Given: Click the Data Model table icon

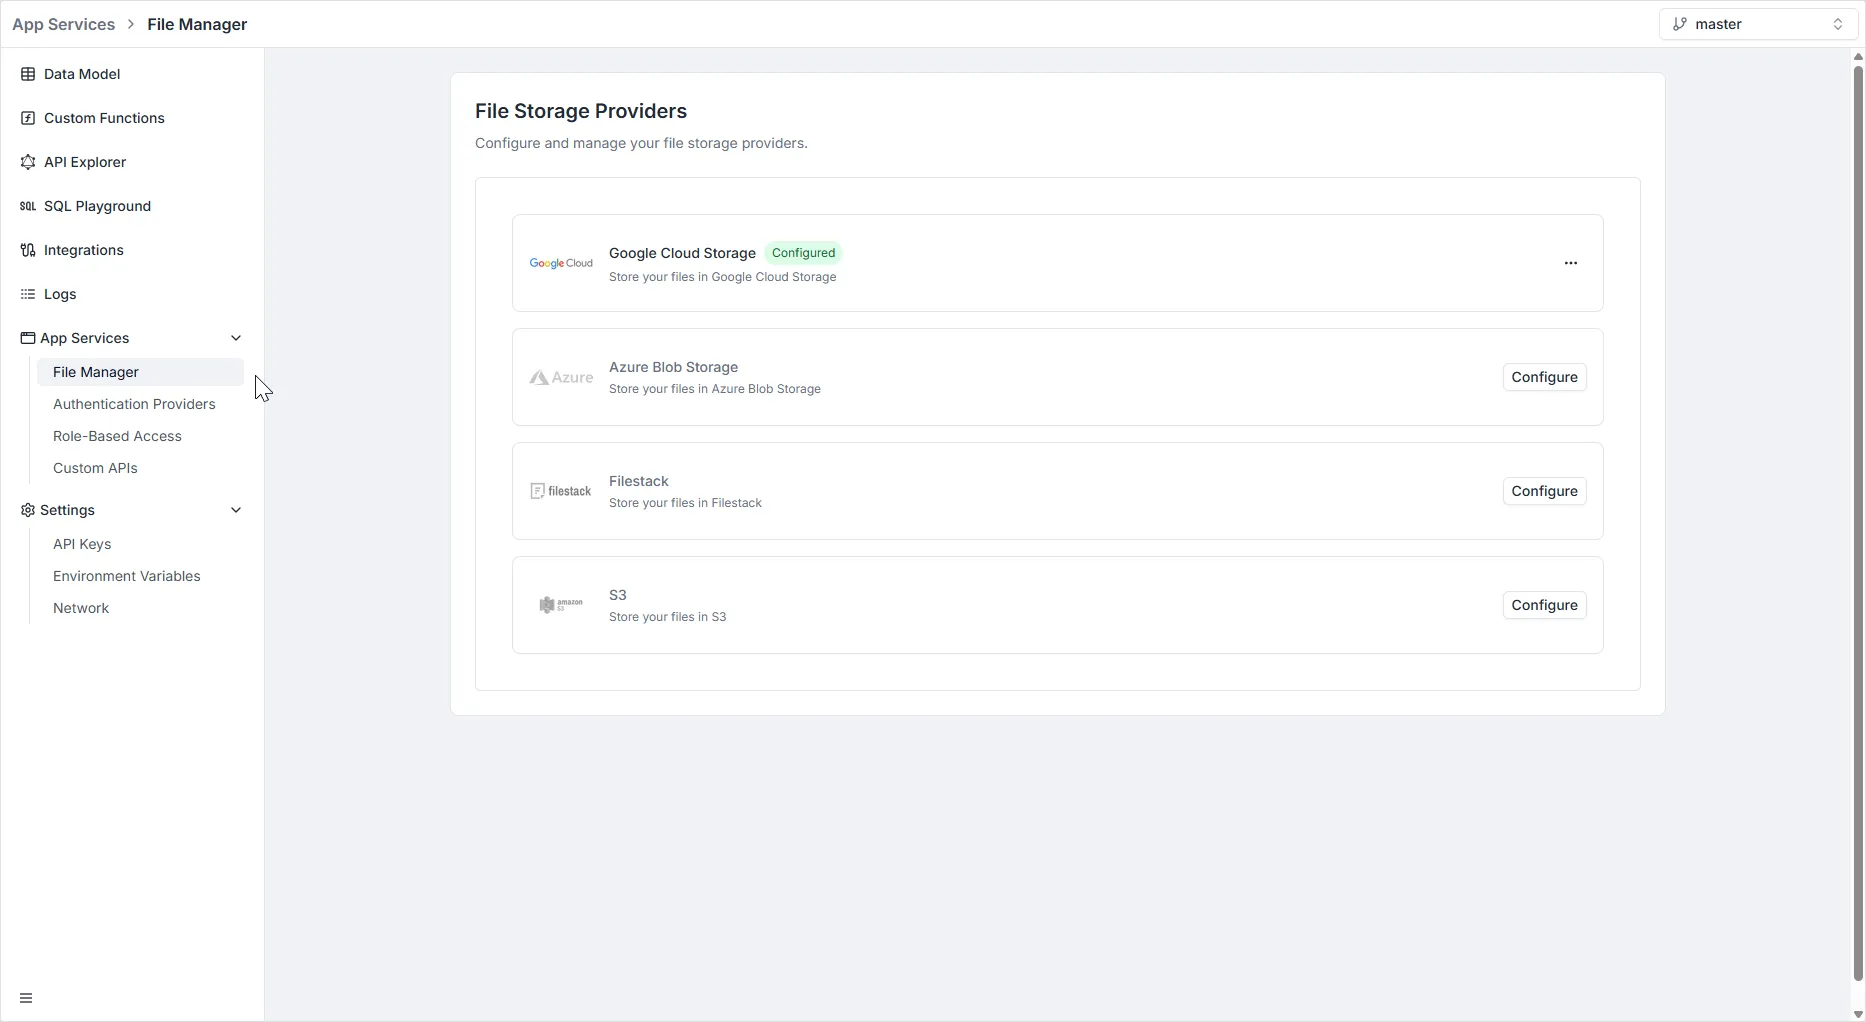Looking at the screenshot, I should click(x=28, y=74).
